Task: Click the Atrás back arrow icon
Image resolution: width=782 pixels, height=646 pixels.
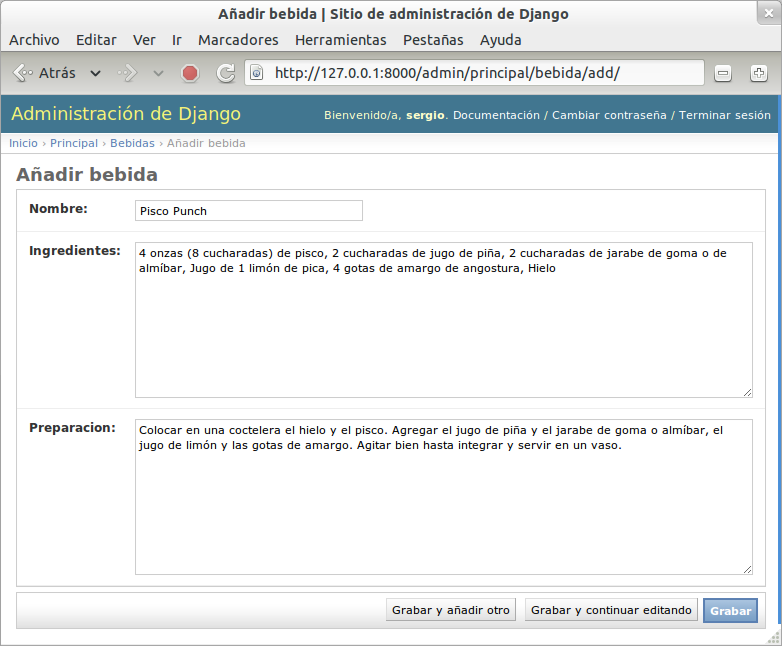Action: 22,73
